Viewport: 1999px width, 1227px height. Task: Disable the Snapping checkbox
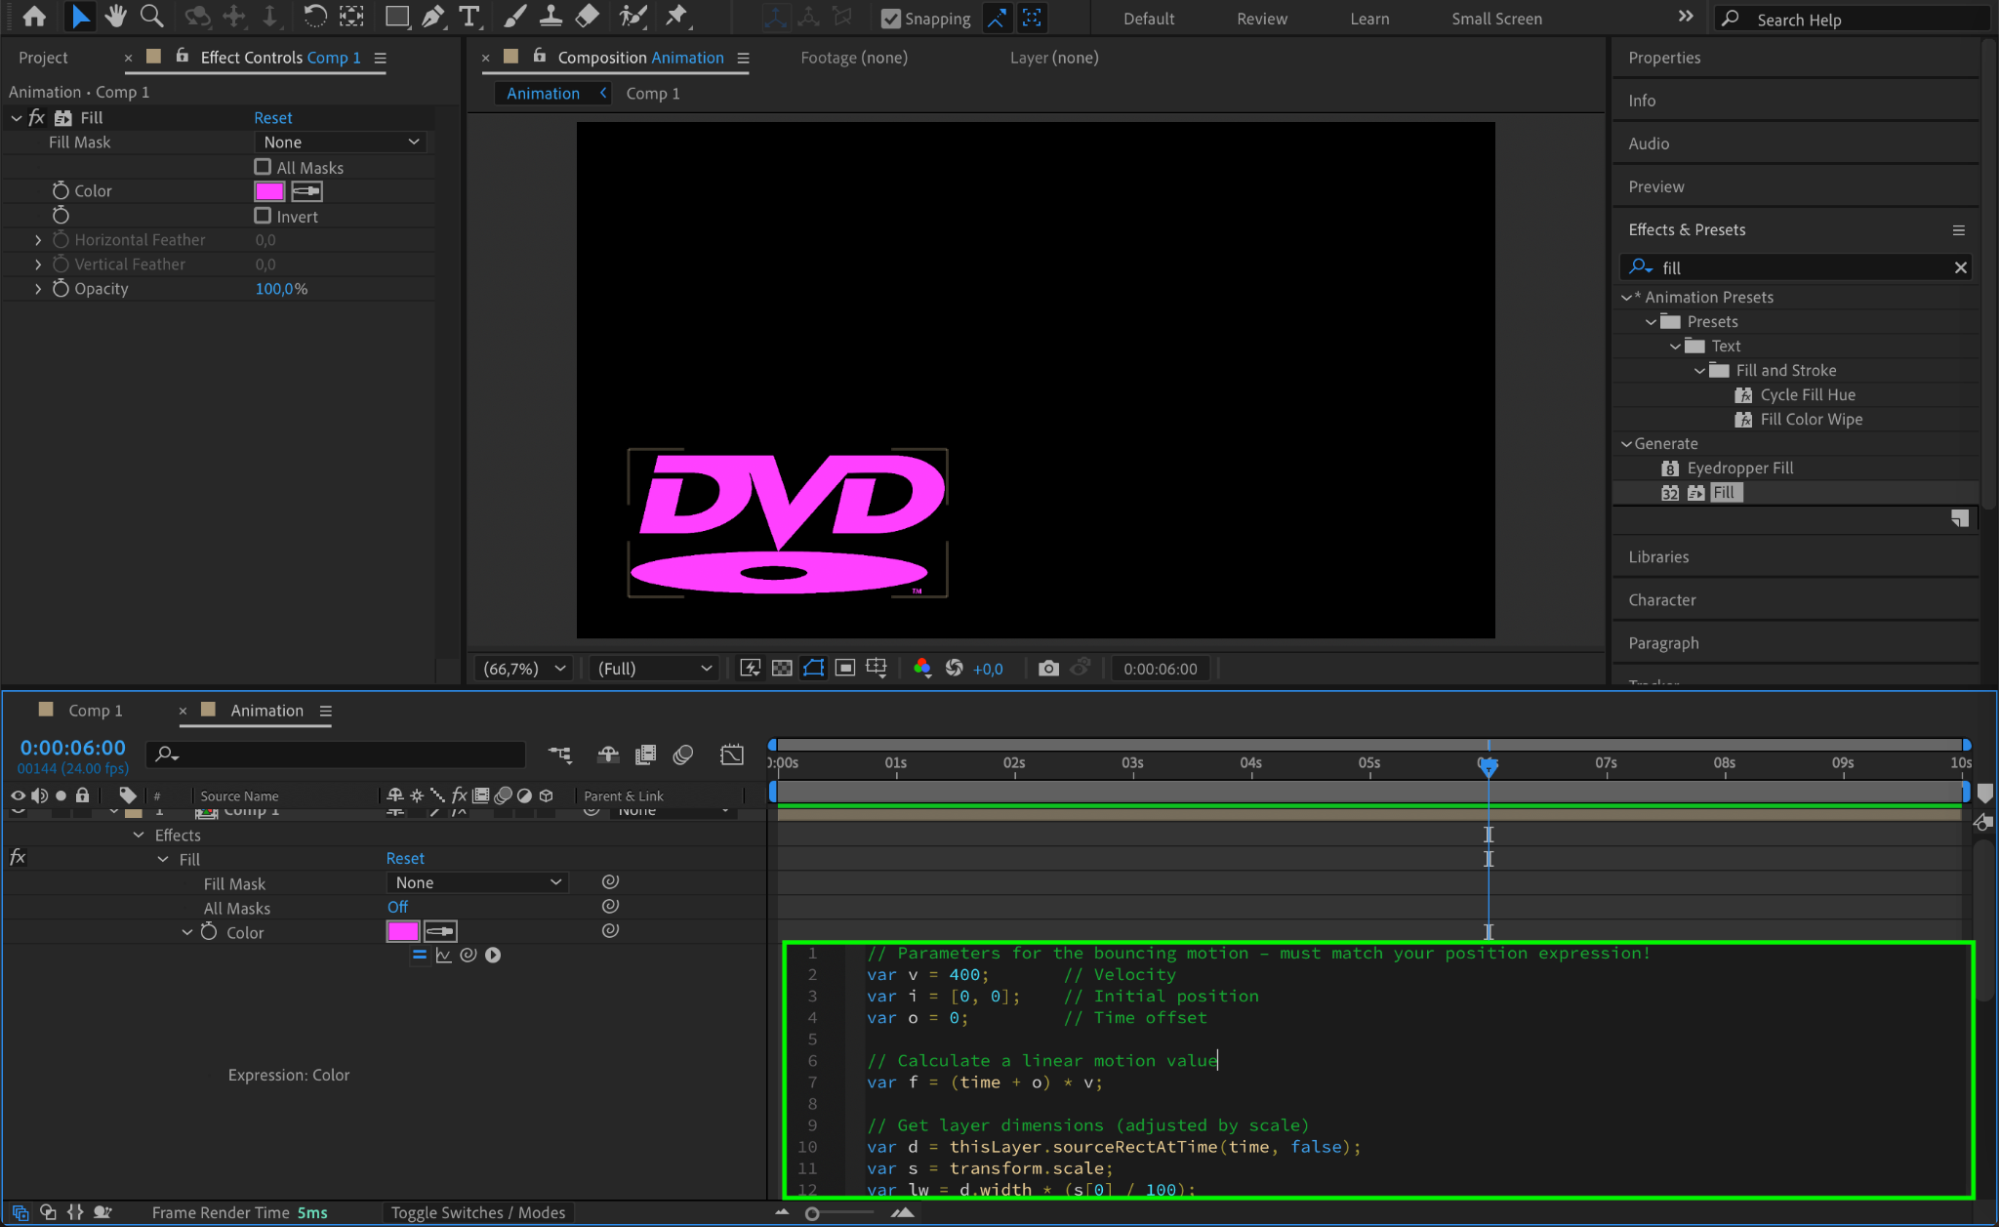(890, 18)
